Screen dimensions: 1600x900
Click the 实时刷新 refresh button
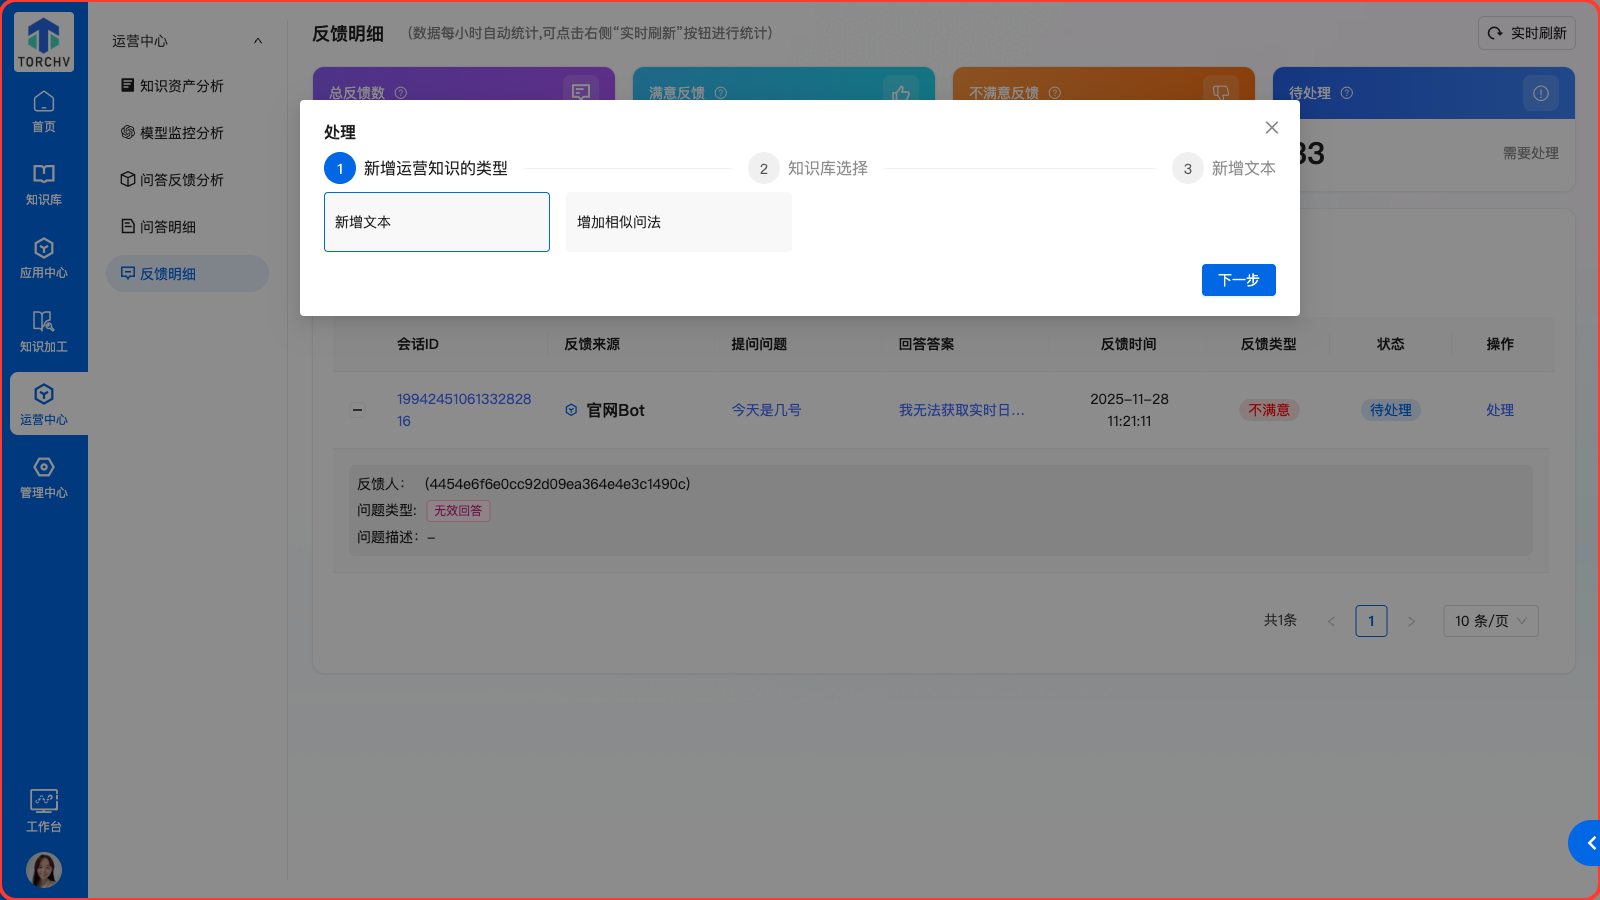coord(1526,33)
